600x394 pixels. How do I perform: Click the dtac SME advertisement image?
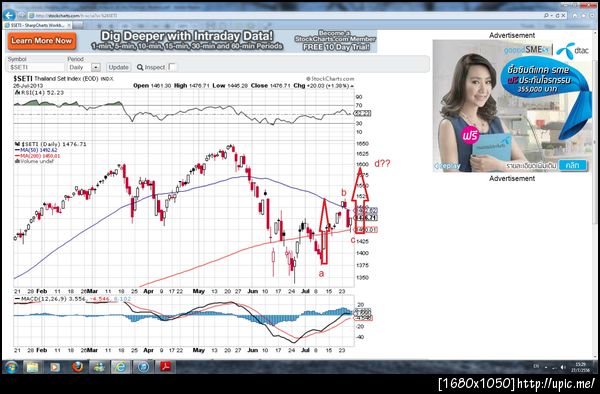coord(512,106)
